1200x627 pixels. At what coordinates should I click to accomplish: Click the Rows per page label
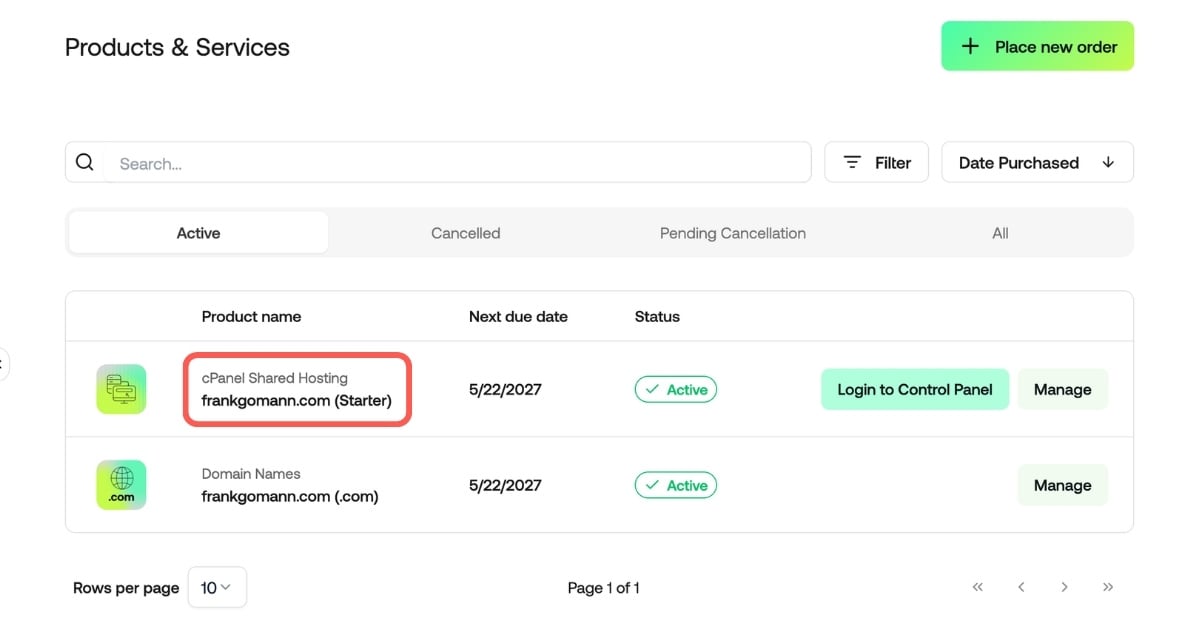pos(126,587)
